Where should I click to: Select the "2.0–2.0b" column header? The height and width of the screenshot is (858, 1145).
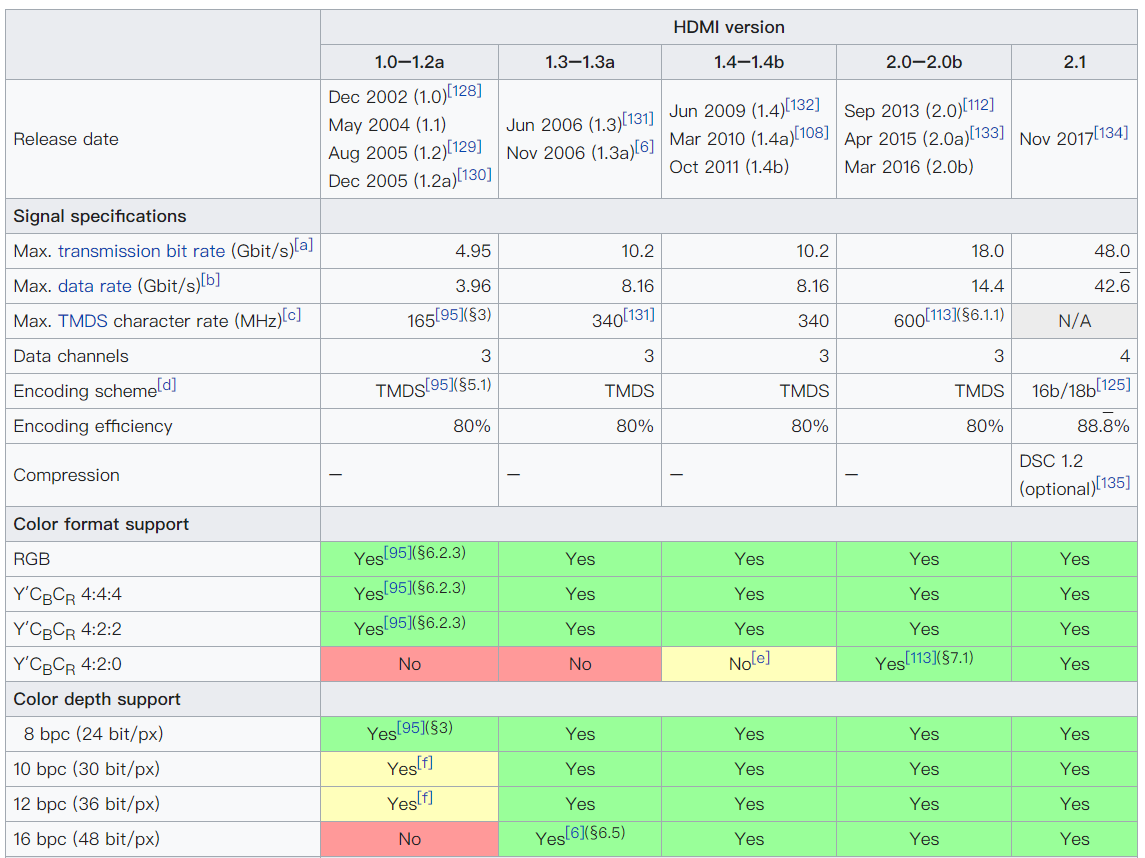(924, 62)
